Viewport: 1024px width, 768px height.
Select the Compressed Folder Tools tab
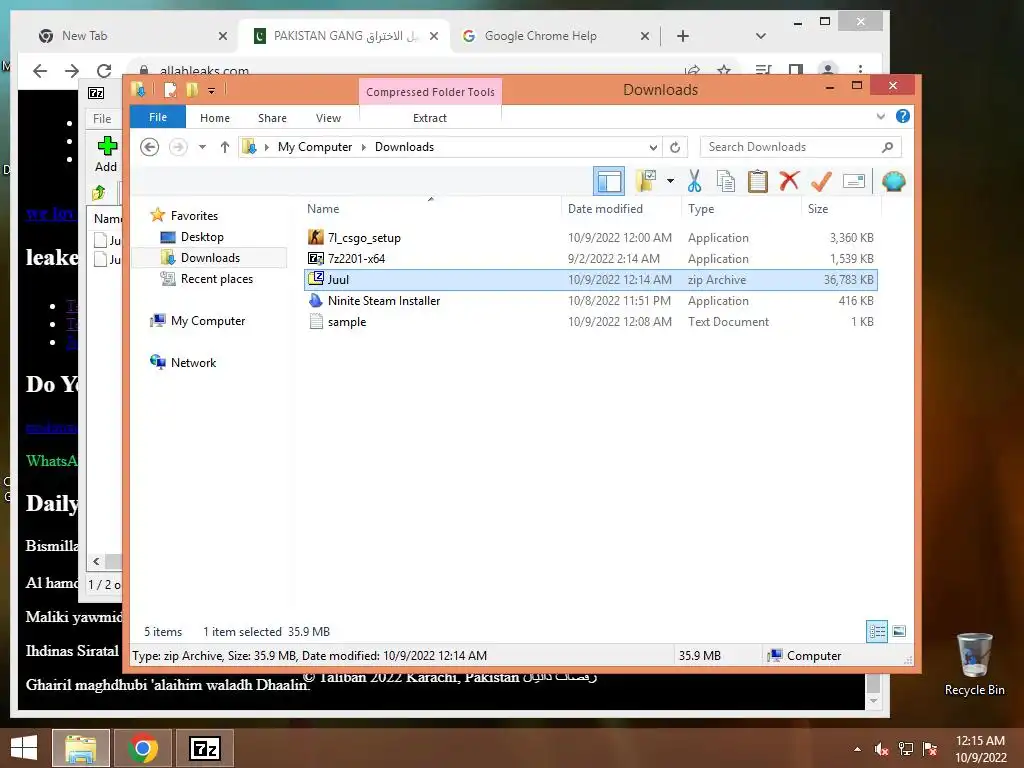point(430,91)
